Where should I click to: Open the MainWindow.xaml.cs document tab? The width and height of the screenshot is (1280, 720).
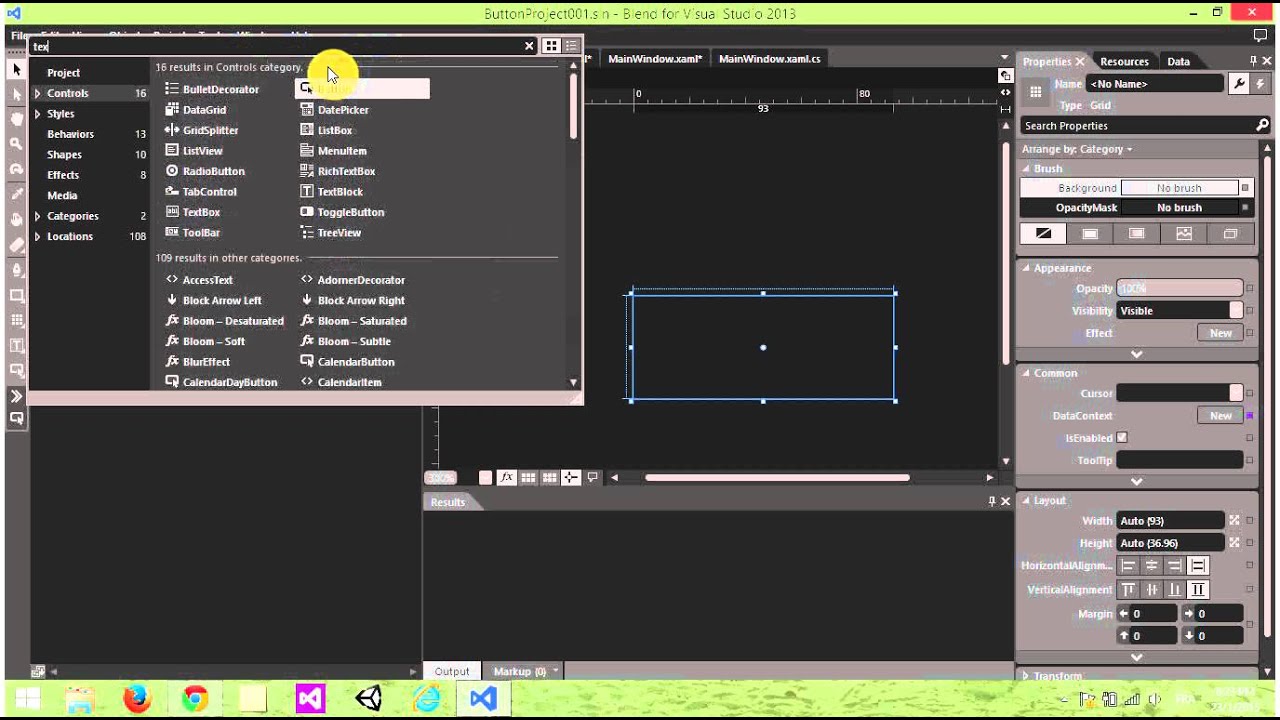click(770, 59)
